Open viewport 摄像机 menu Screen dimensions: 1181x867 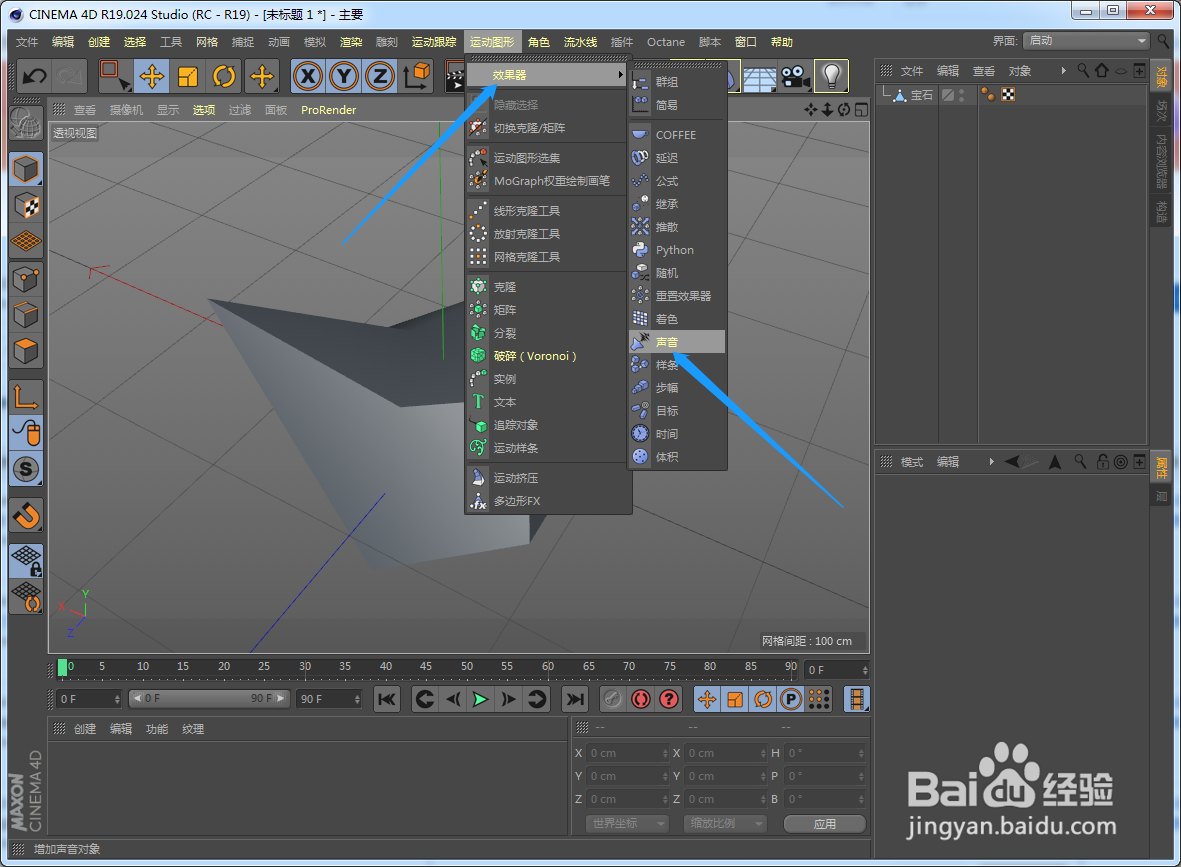[x=126, y=110]
